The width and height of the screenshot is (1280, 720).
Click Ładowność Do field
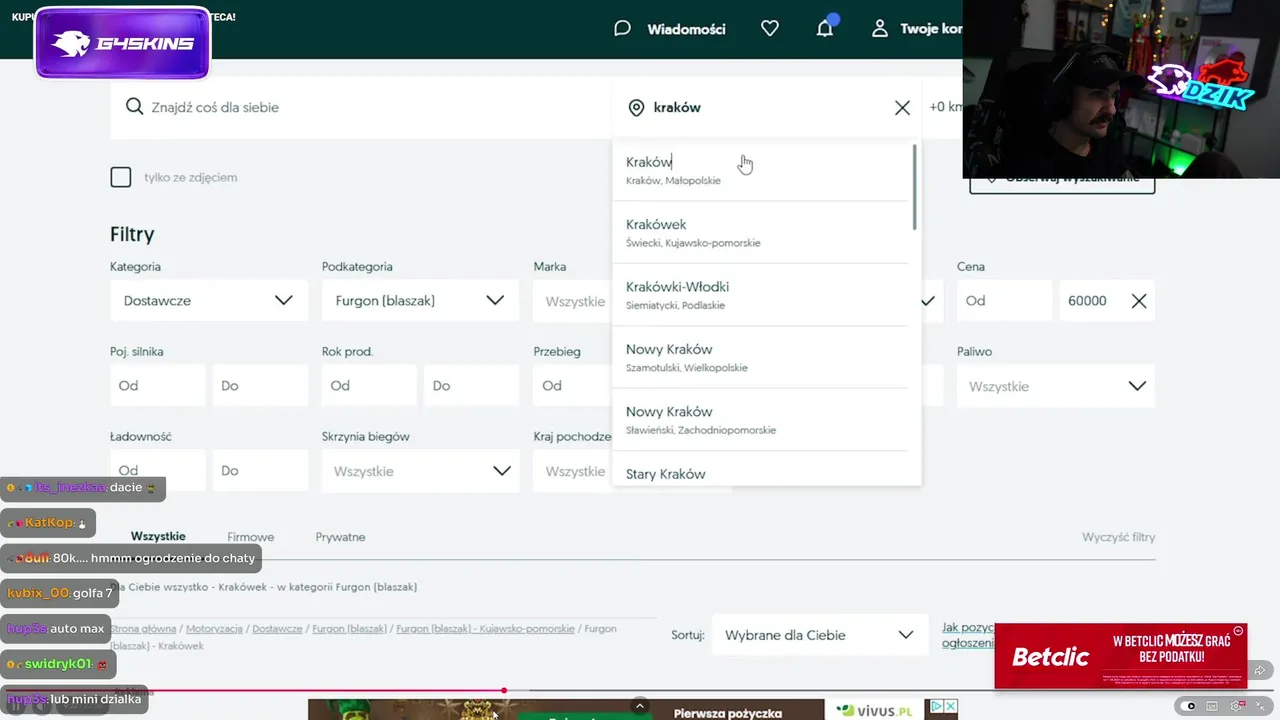[260, 471]
